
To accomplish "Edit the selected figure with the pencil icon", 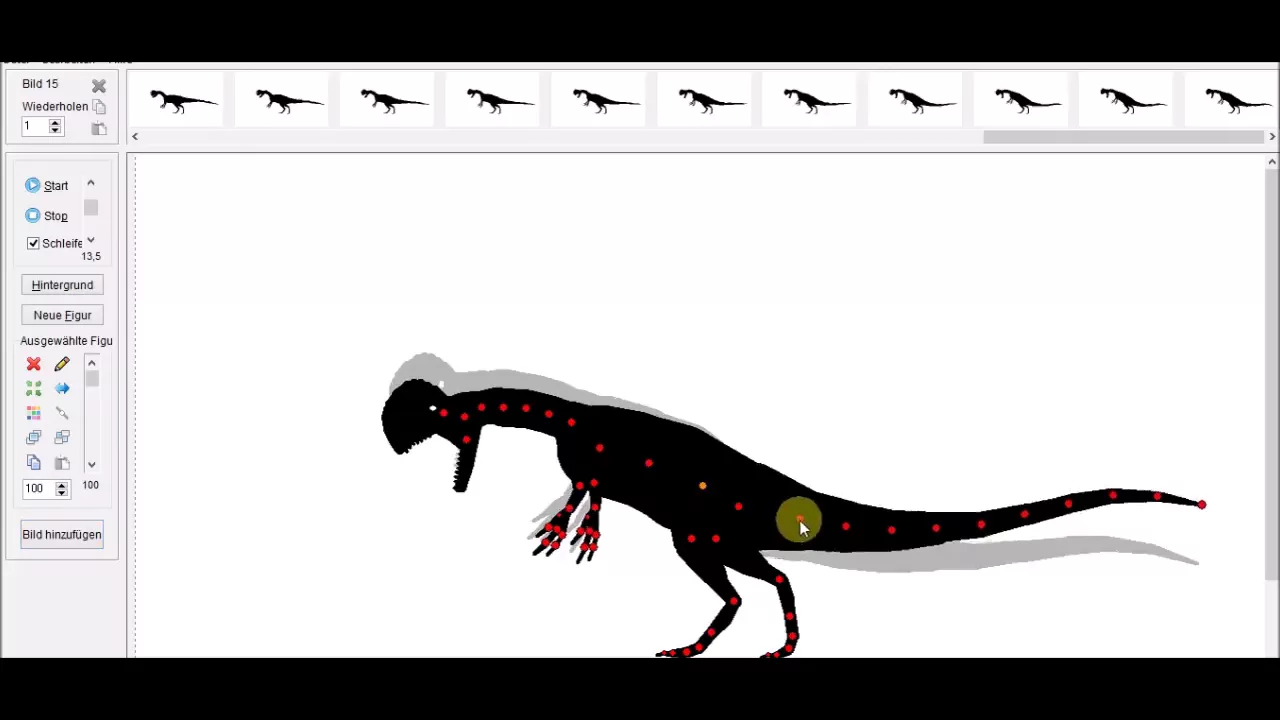I will click(62, 364).
